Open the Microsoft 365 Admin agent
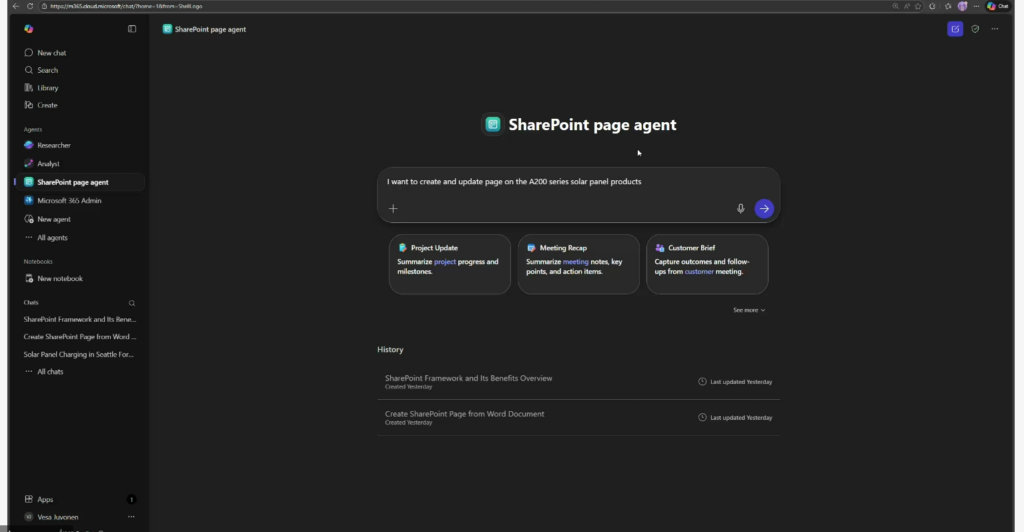 pos(69,201)
